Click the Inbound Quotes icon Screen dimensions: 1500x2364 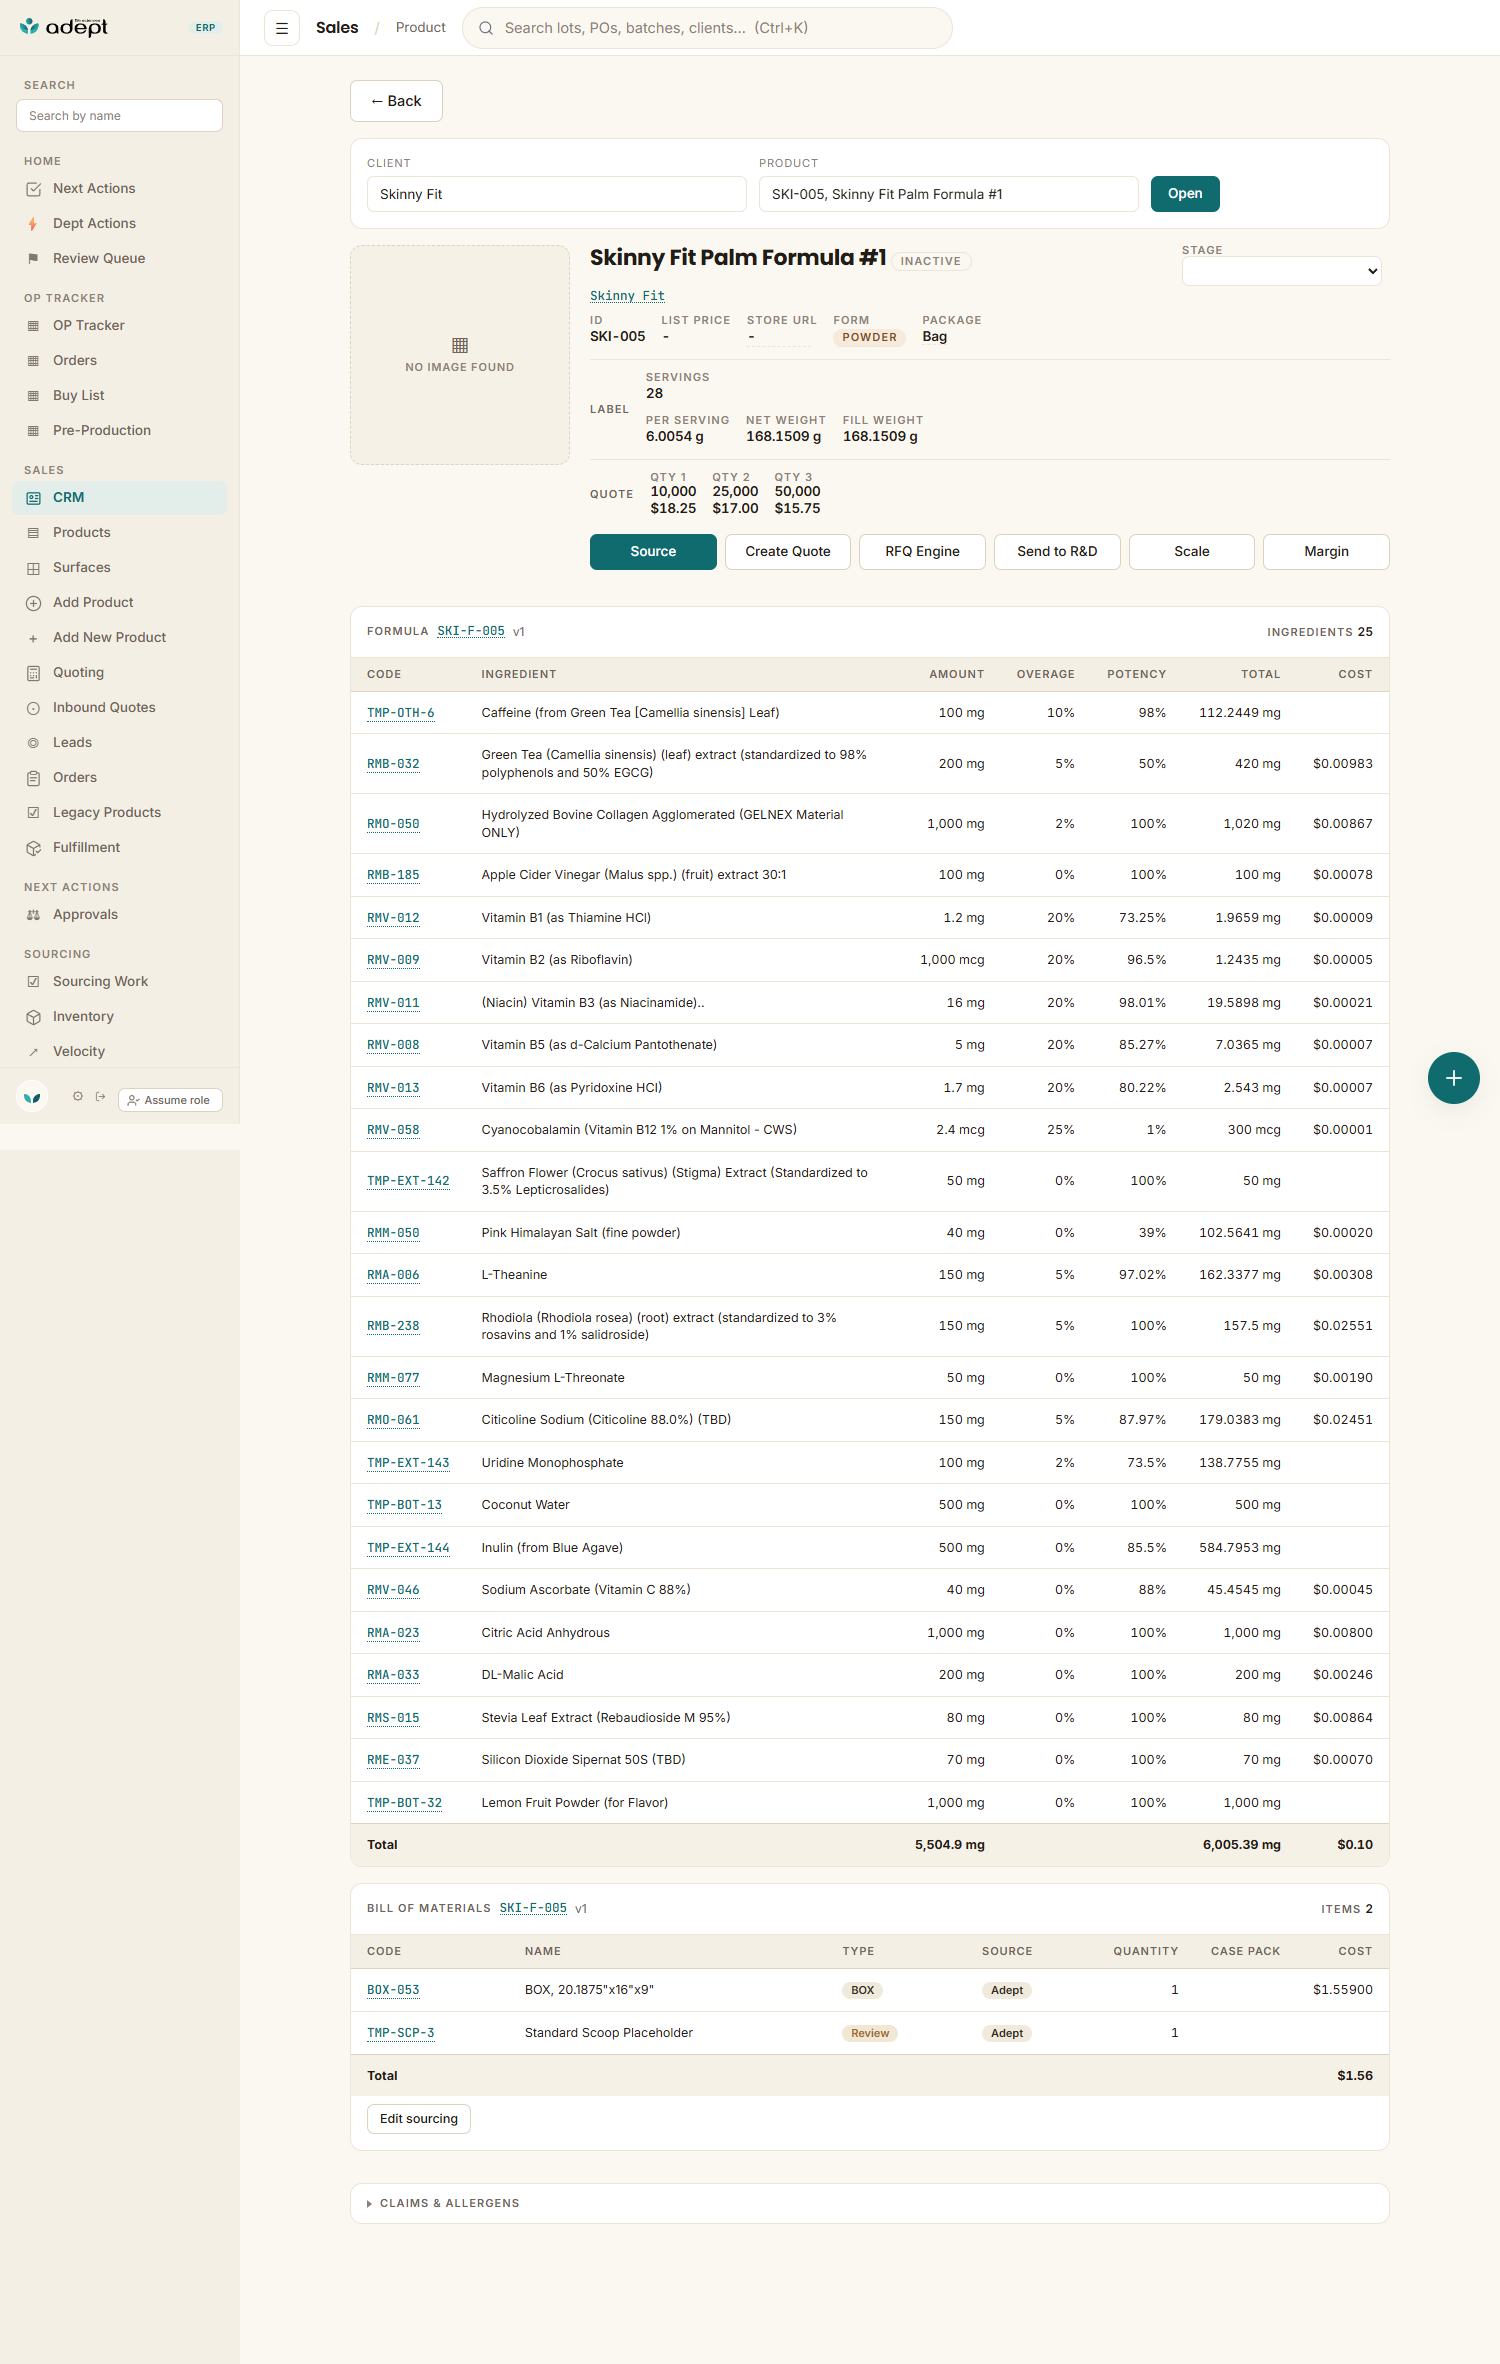click(x=33, y=708)
